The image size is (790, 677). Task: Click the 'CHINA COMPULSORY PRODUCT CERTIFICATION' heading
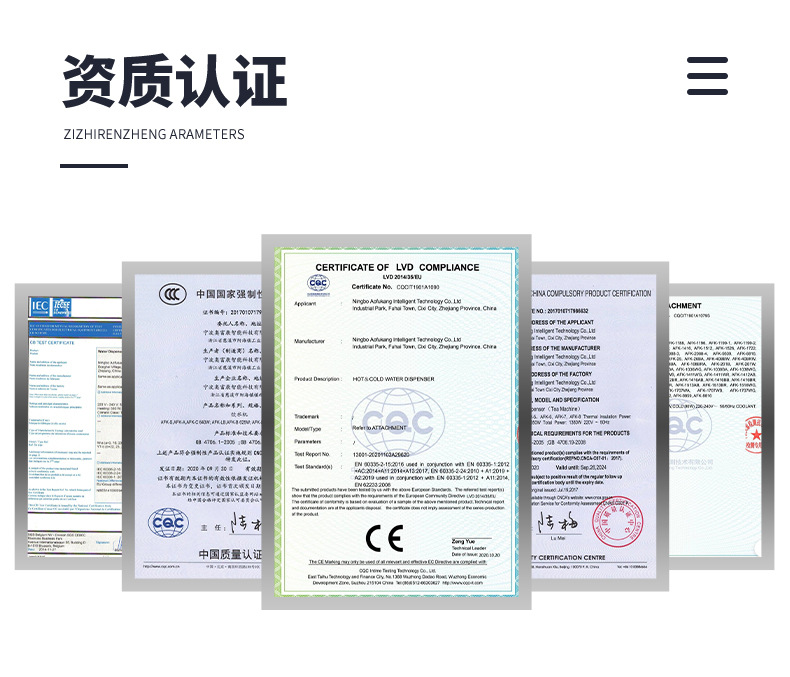click(x=591, y=293)
